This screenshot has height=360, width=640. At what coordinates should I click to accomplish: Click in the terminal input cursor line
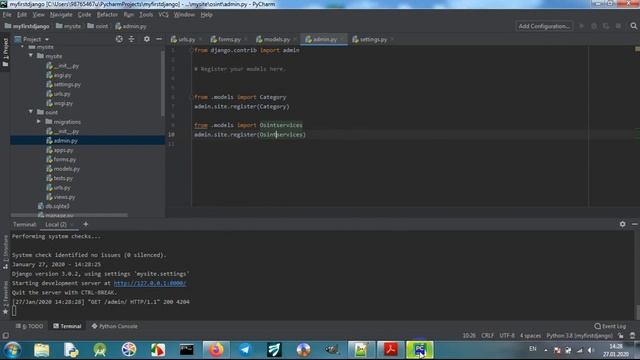pos(14,311)
